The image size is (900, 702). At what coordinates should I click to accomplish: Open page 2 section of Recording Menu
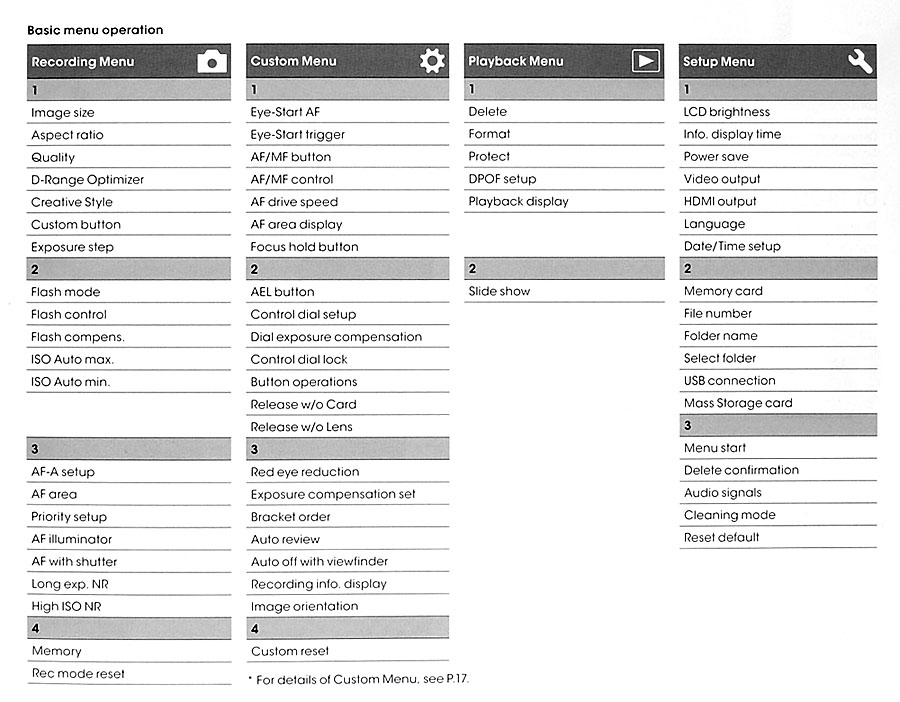click(x=129, y=269)
